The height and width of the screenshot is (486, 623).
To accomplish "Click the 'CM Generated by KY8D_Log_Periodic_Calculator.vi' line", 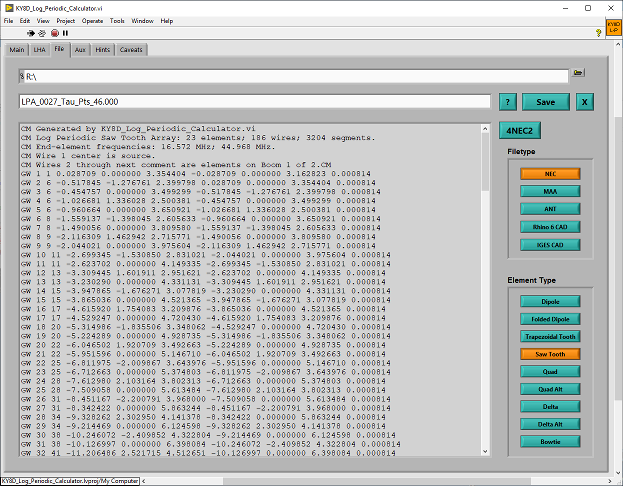I will (138, 129).
